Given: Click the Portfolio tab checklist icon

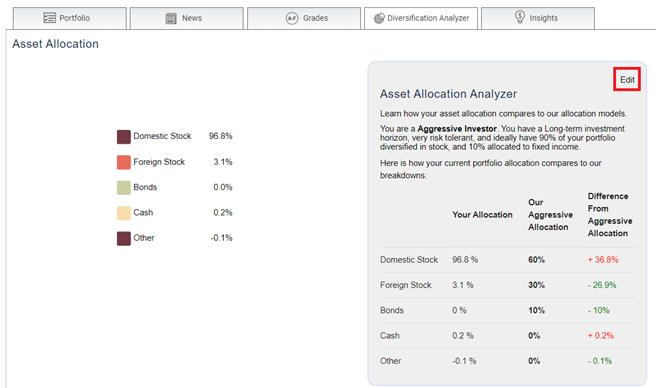Looking at the screenshot, I should 49,18.
